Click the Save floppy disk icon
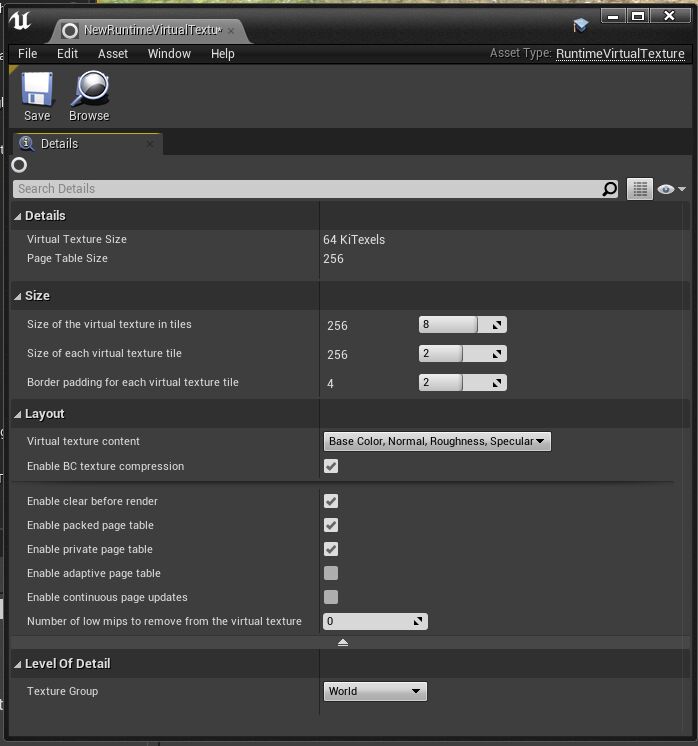The width and height of the screenshot is (698, 746). 37,89
